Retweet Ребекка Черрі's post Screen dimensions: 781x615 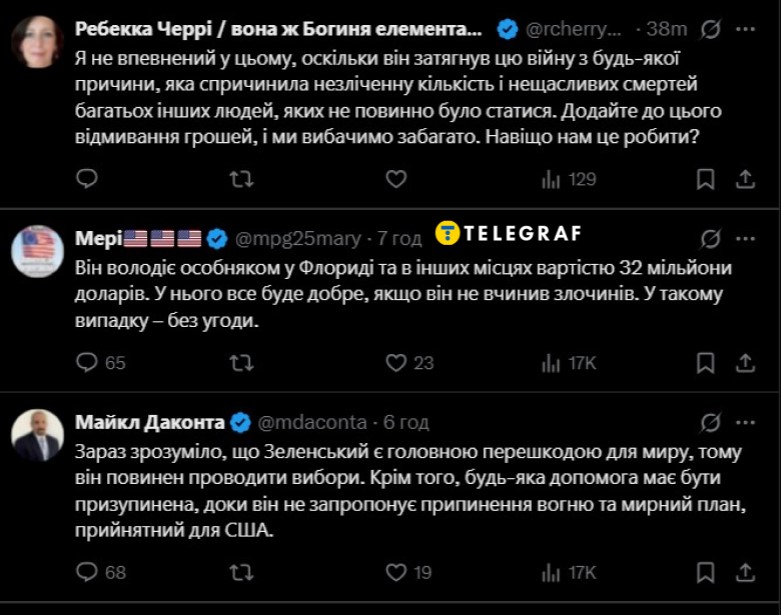[241, 179]
